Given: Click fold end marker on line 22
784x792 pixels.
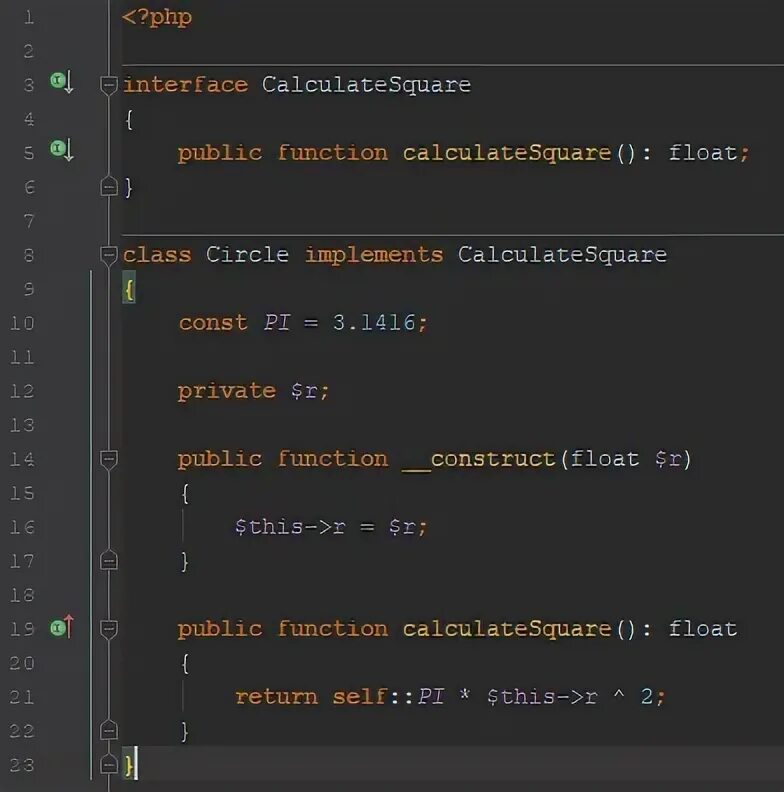Looking at the screenshot, I should pyautogui.click(x=109, y=730).
